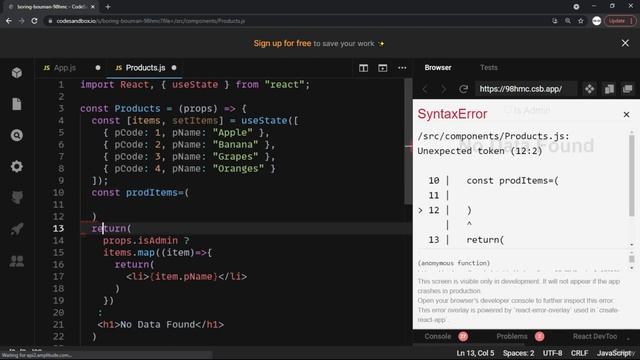Image resolution: width=640 pixels, height=360 pixels.
Task: Refresh the preview browser
Action: pyautogui.click(x=463, y=89)
